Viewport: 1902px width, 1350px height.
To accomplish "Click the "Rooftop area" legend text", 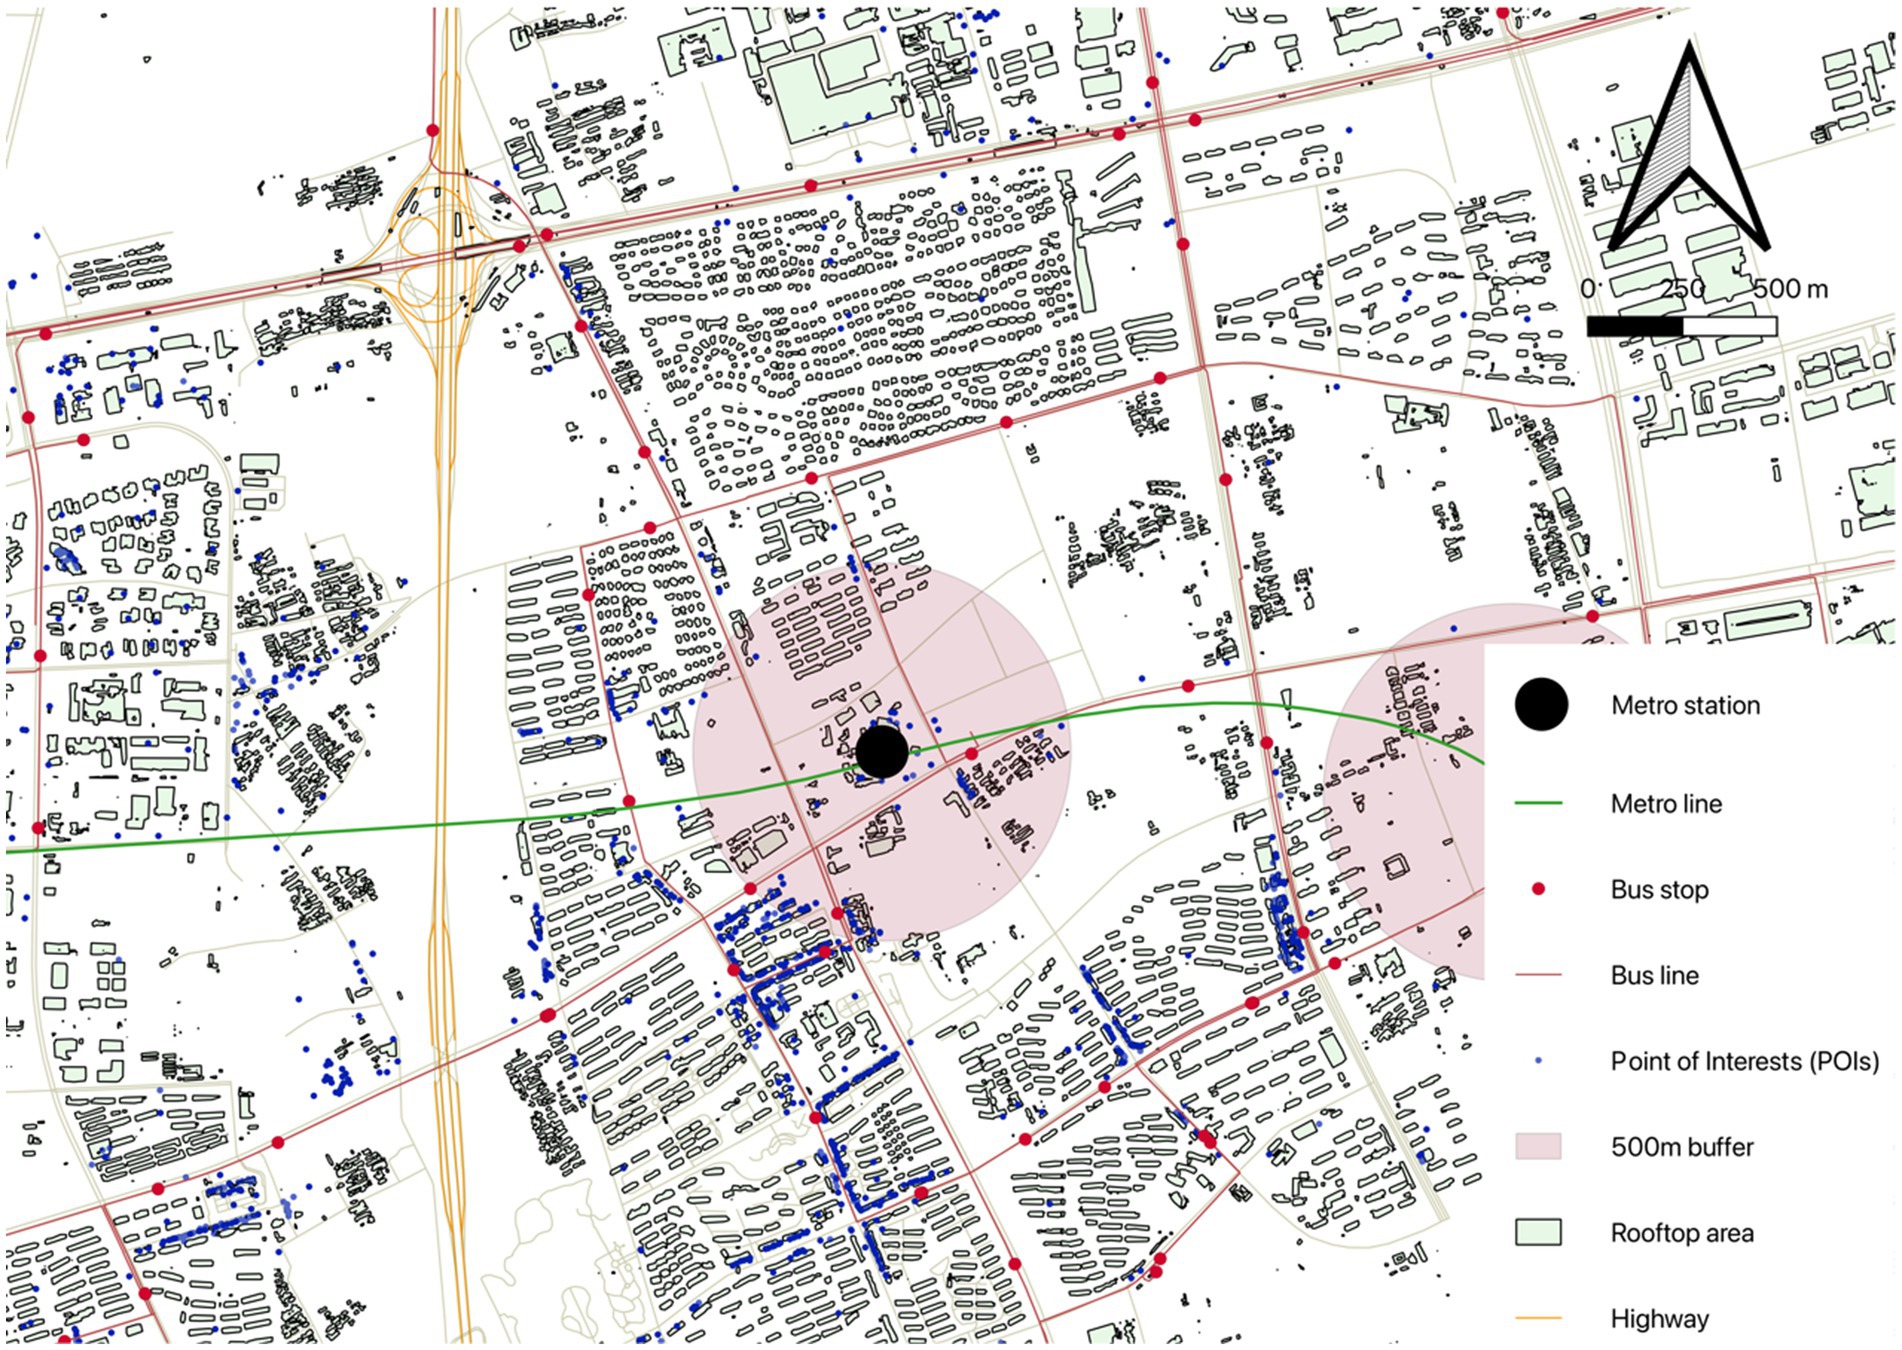I will click(1682, 1233).
